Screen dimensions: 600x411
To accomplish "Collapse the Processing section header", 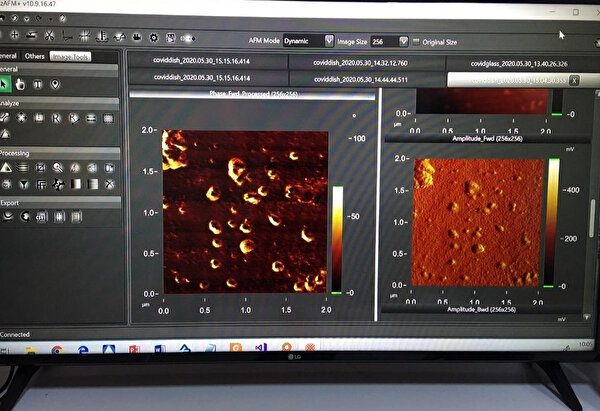I will (20, 153).
